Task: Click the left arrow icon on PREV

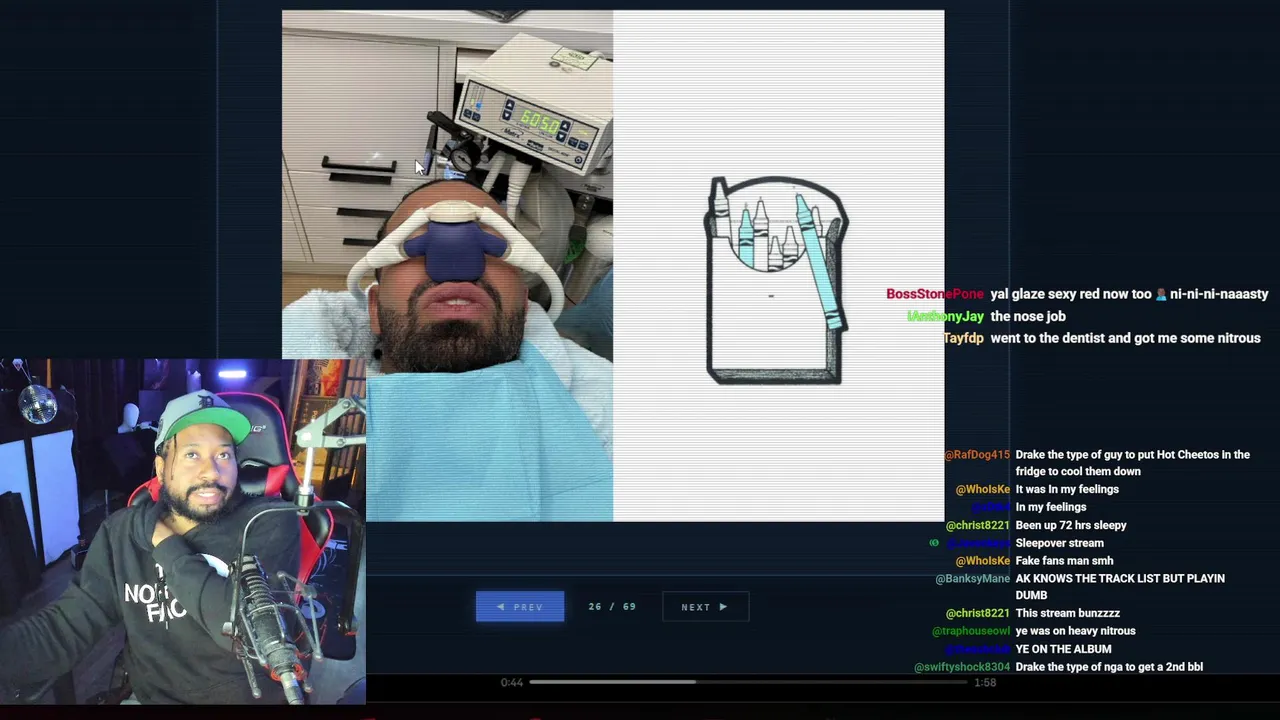Action: pyautogui.click(x=503, y=607)
